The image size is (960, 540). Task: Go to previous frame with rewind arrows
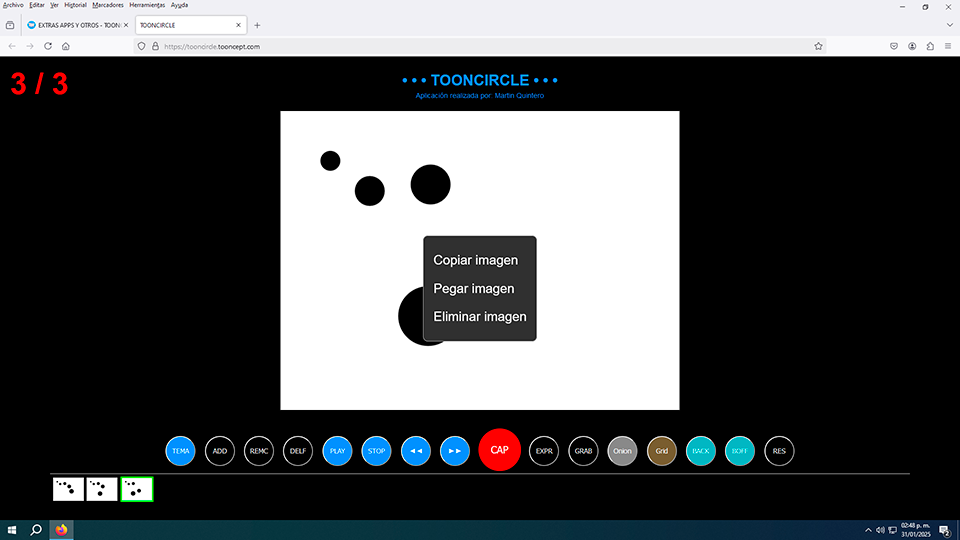click(416, 451)
